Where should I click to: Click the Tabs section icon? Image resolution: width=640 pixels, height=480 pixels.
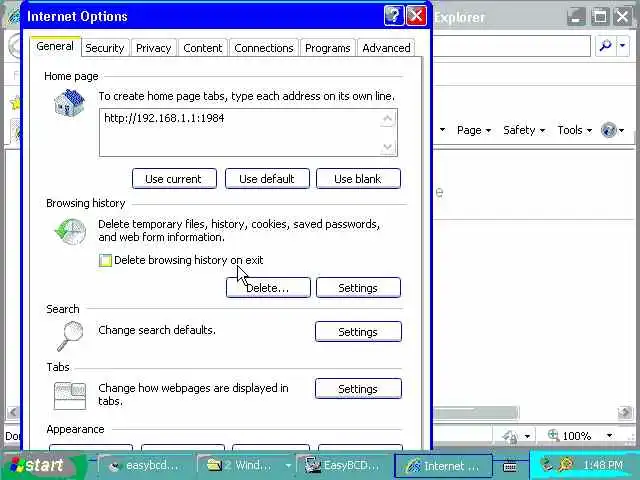point(70,396)
